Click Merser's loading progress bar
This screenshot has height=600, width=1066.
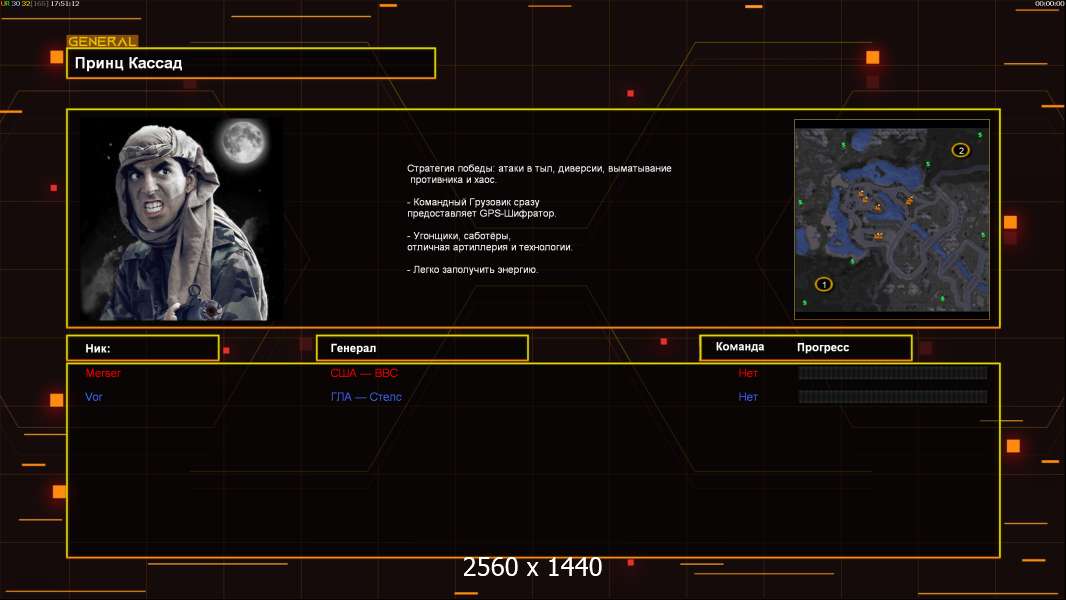pyautogui.click(x=893, y=372)
